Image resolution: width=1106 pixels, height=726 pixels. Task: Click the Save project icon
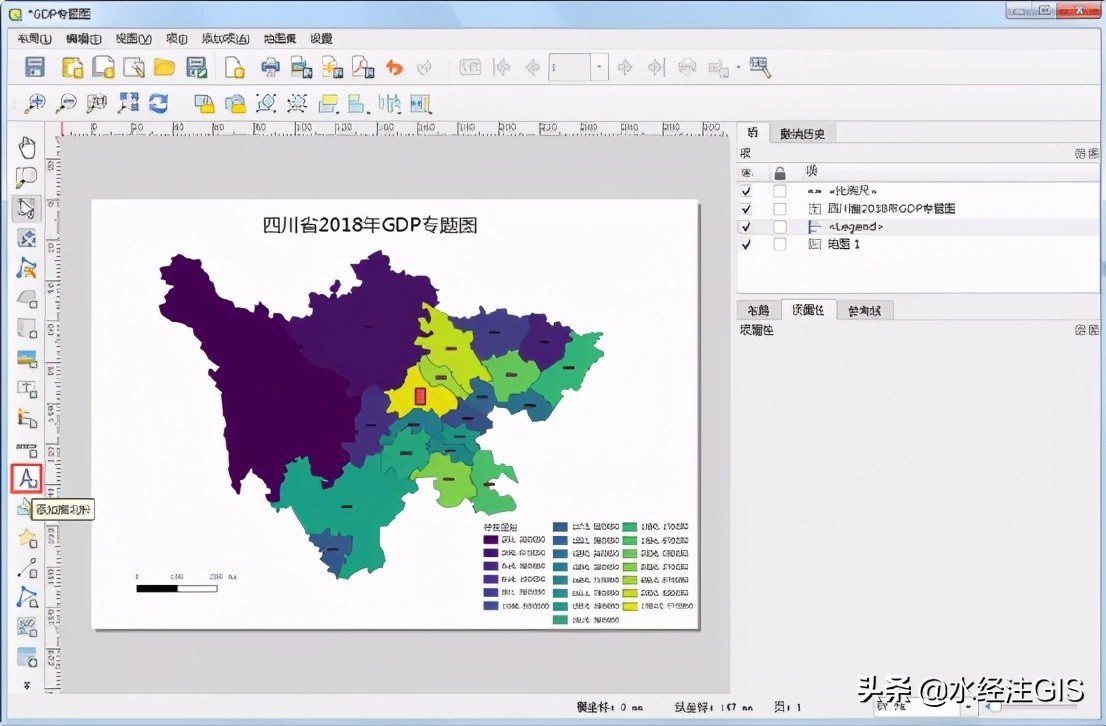pyautogui.click(x=35, y=68)
